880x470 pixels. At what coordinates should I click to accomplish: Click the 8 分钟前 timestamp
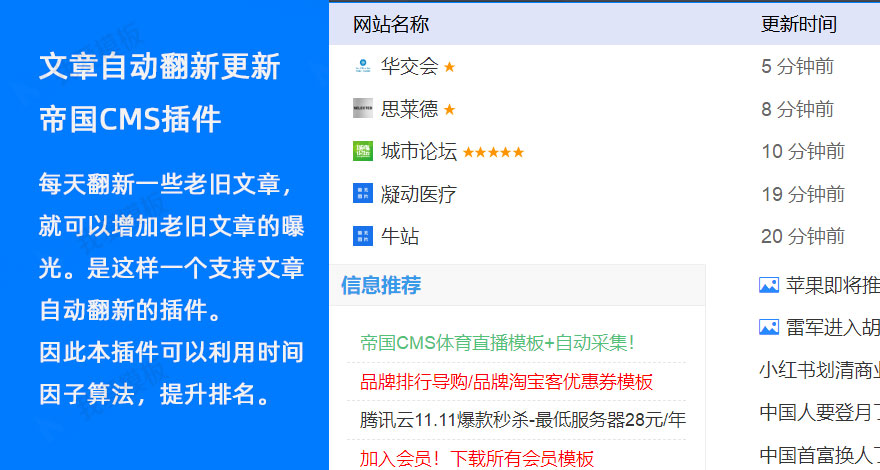pyautogui.click(x=798, y=109)
